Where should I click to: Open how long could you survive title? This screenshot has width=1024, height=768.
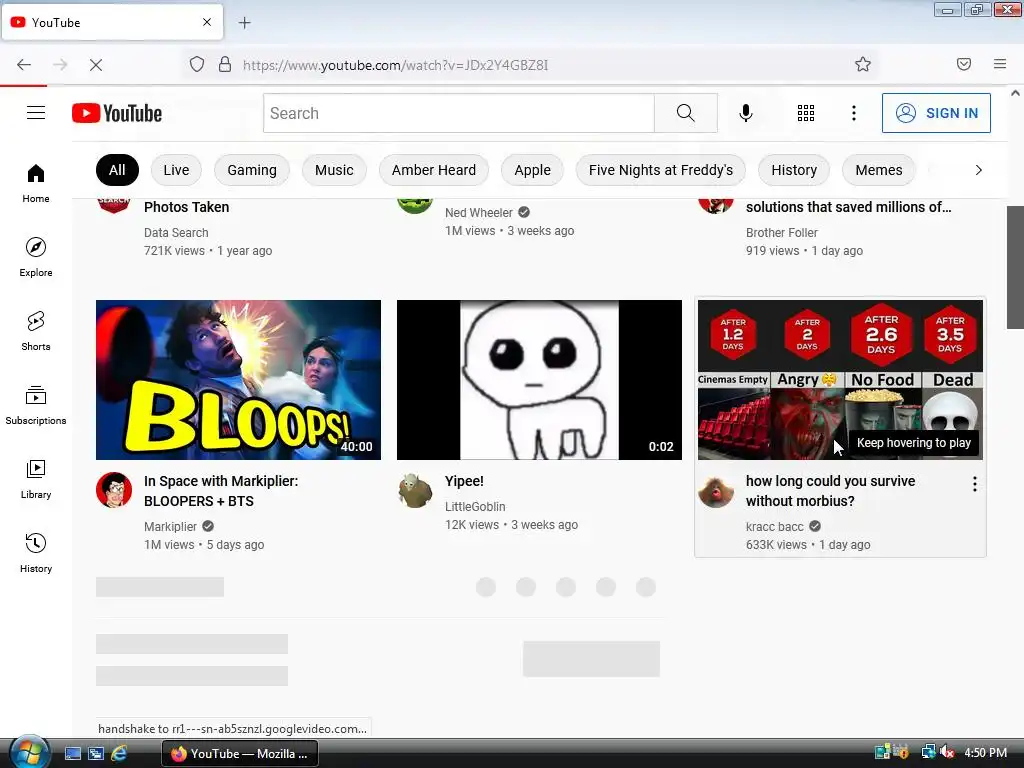831,491
